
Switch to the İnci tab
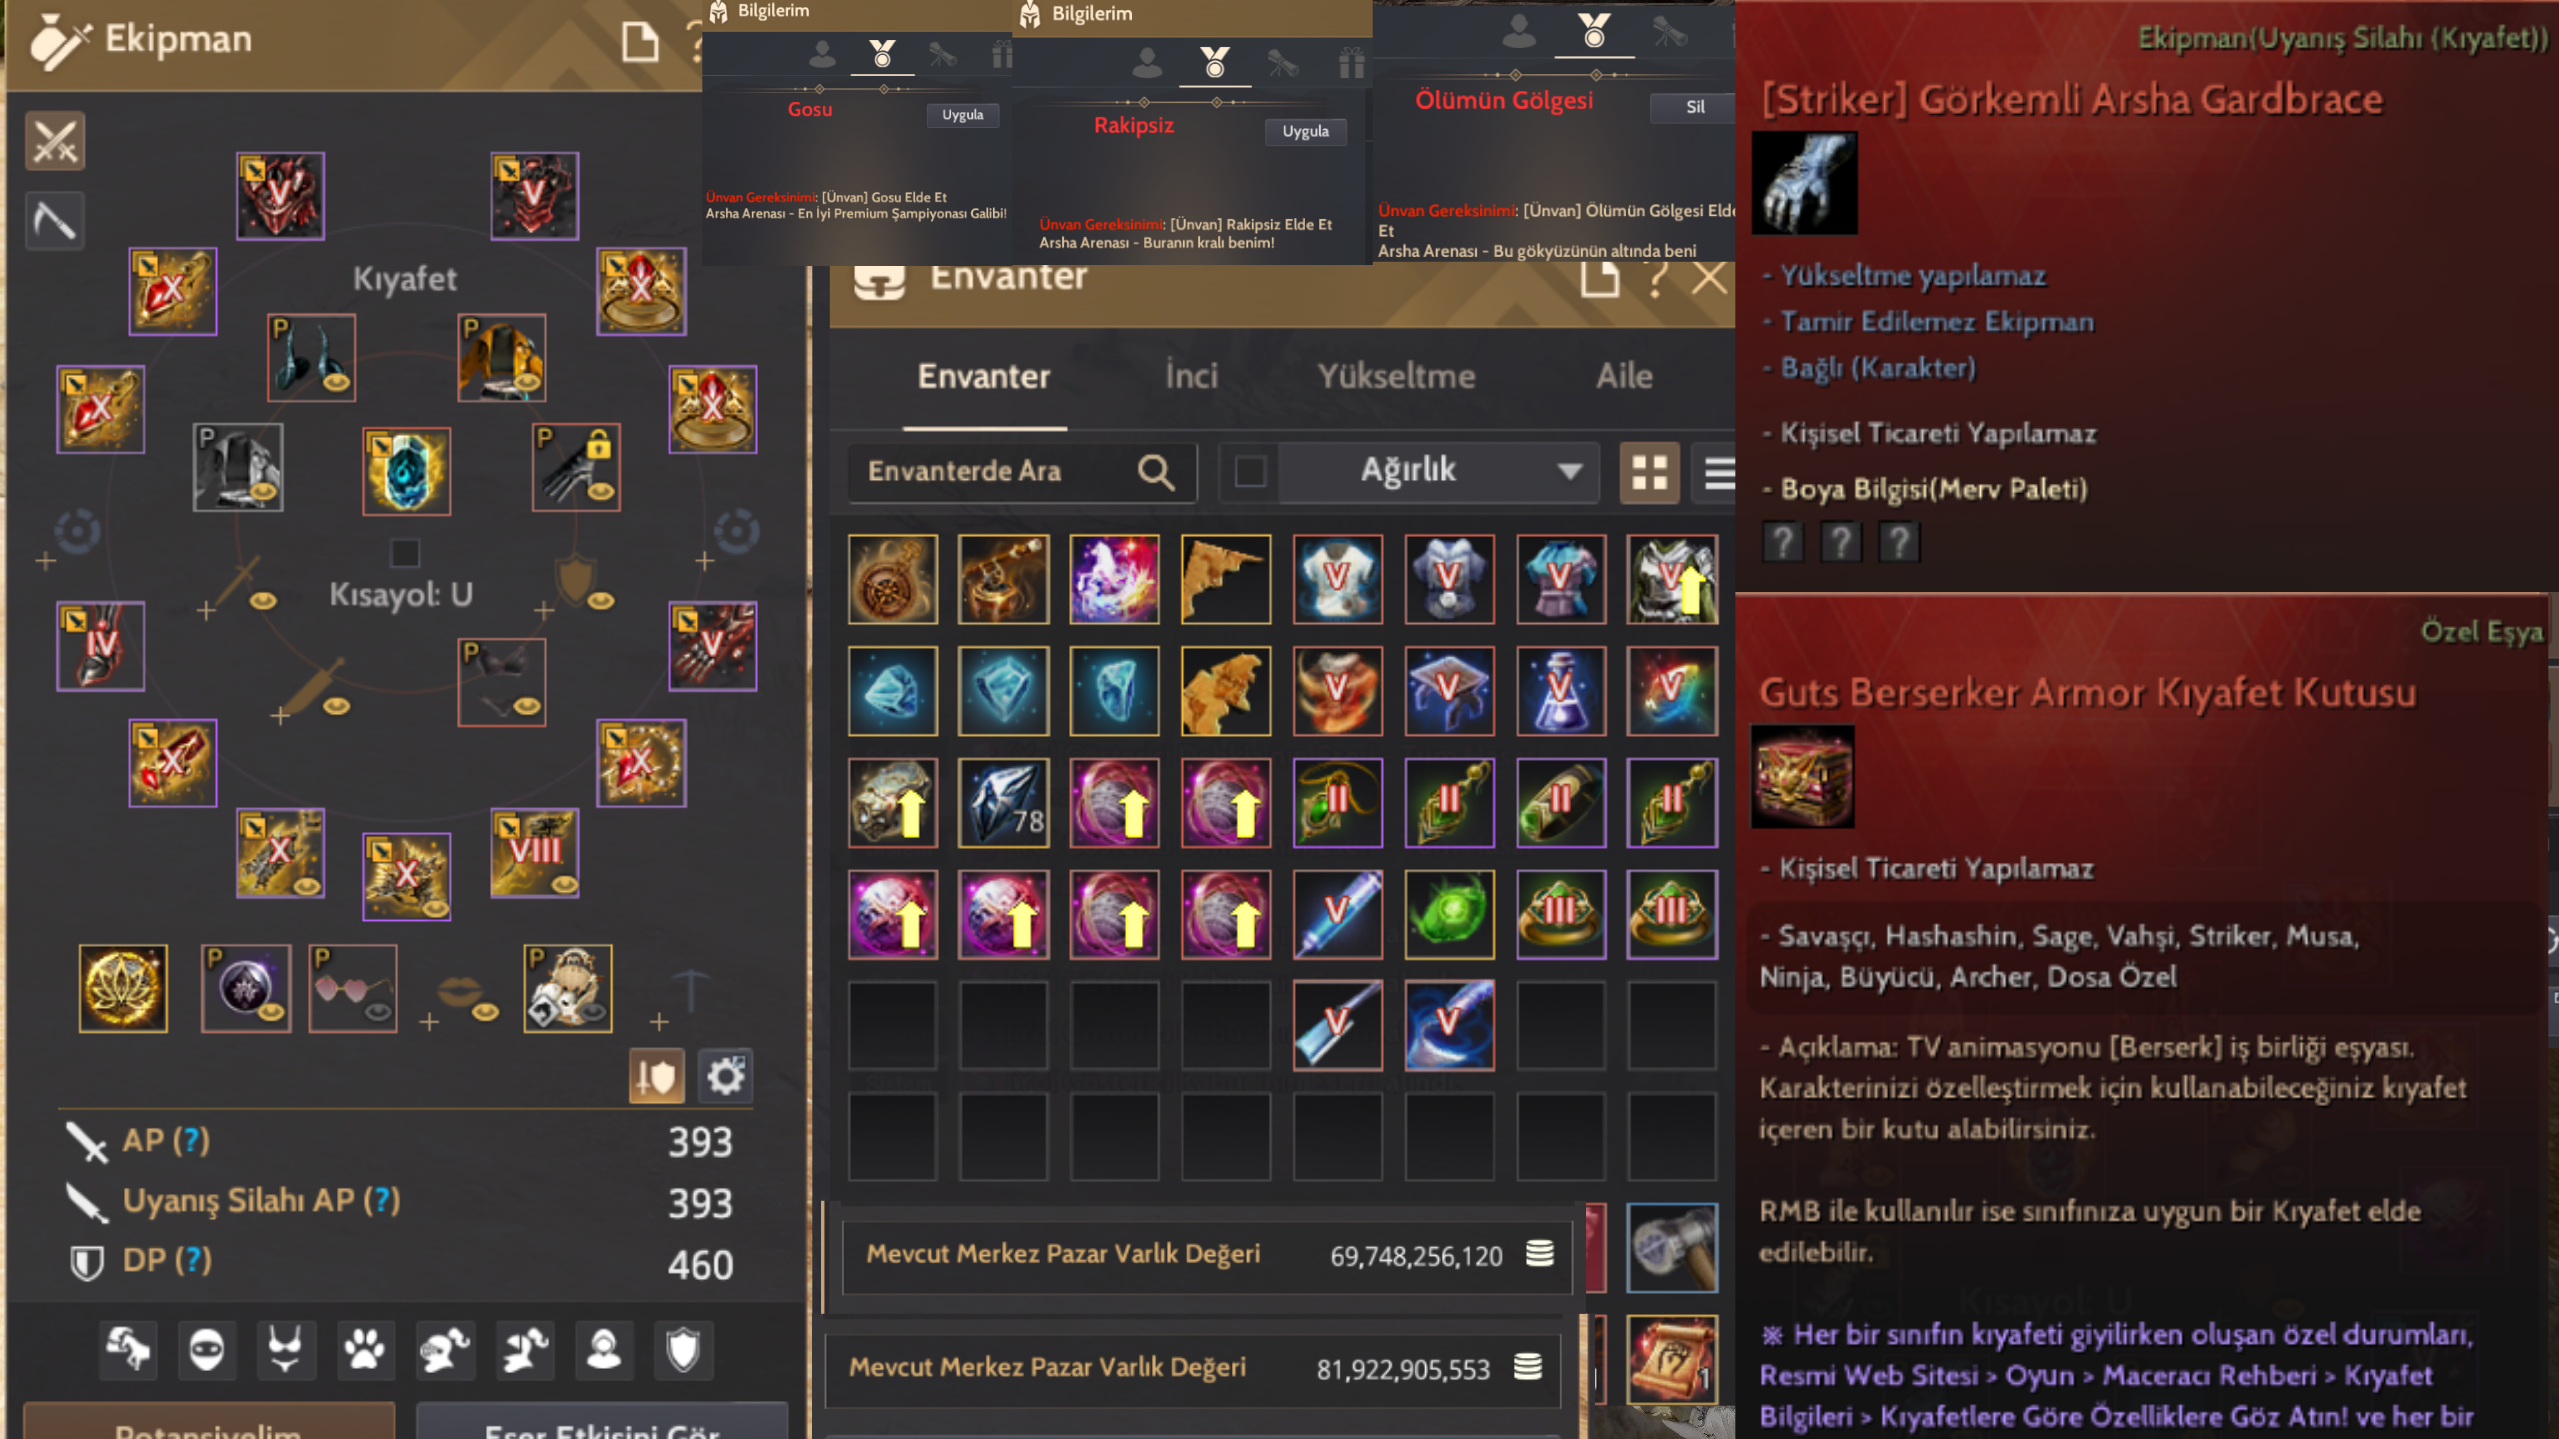point(1191,376)
